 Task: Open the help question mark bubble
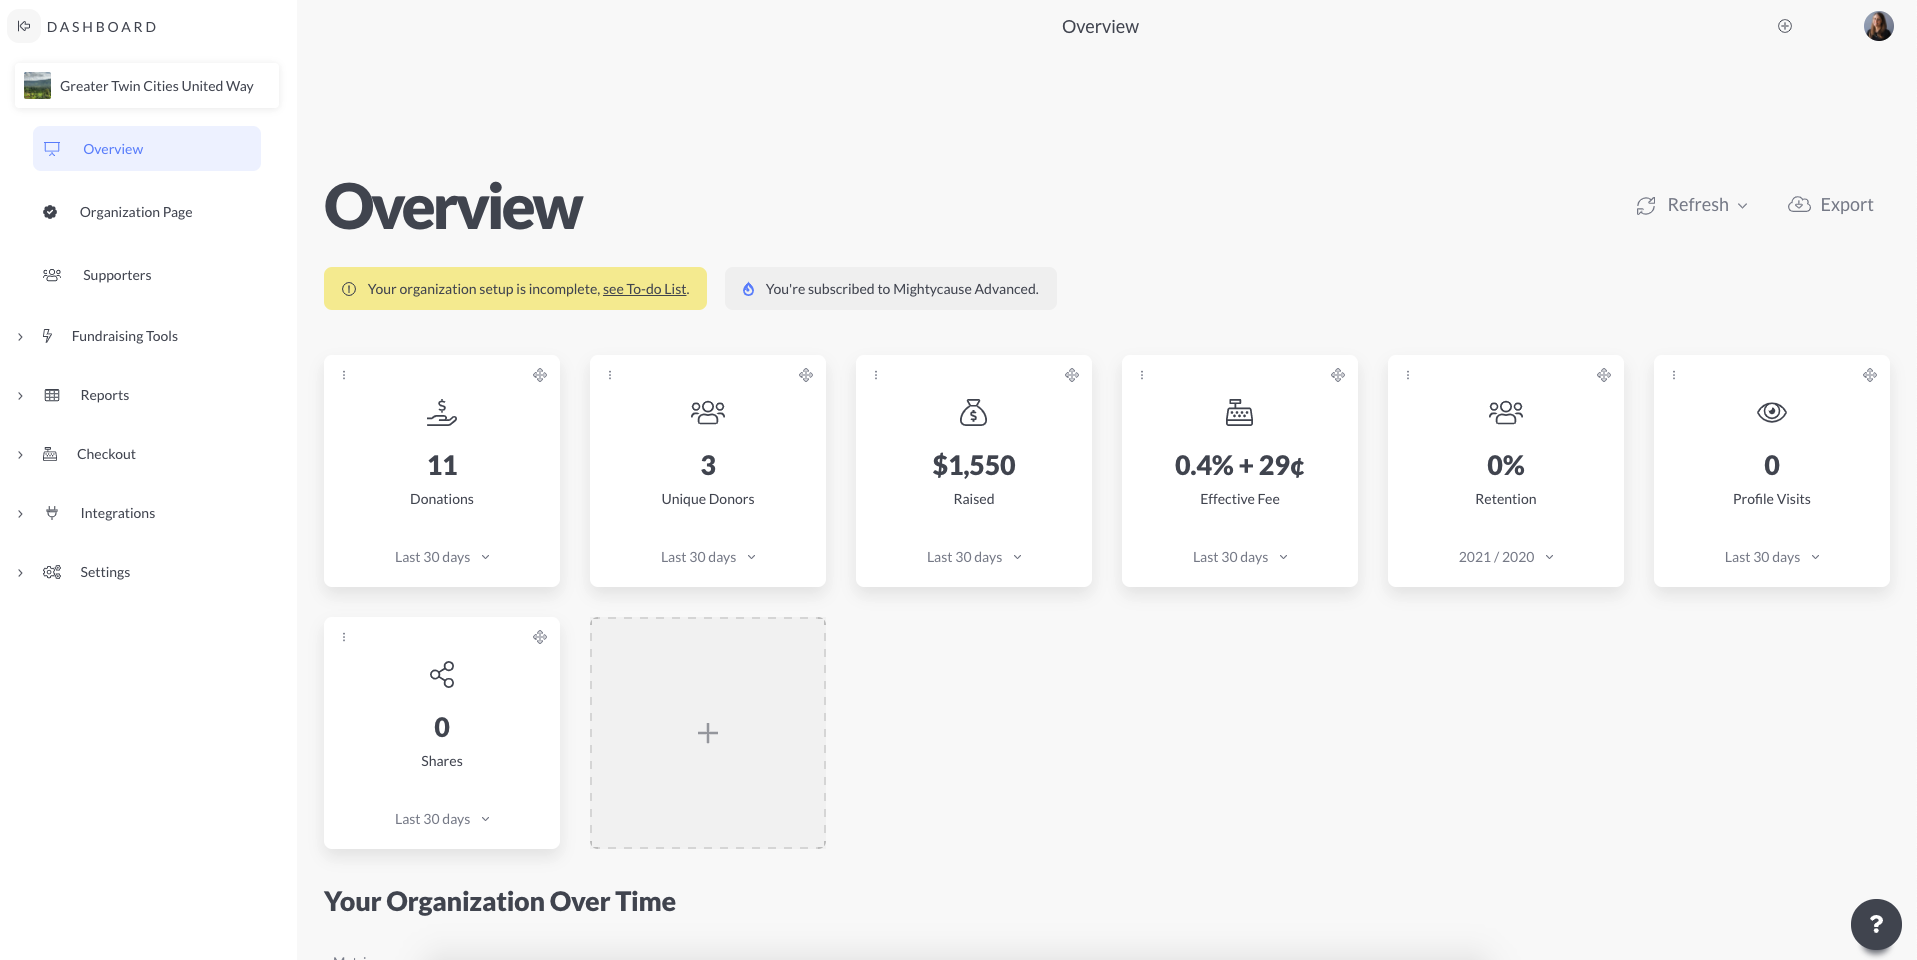[1875, 924]
